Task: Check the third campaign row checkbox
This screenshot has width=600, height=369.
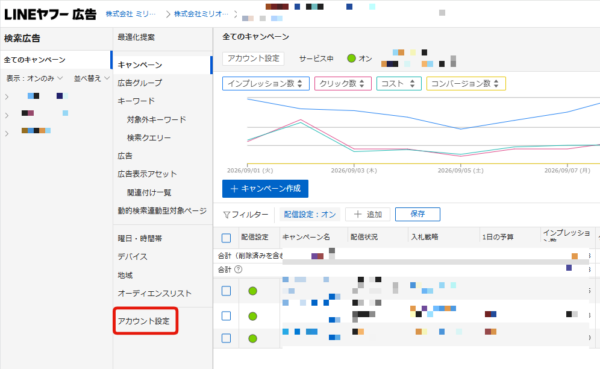Action: click(x=226, y=338)
